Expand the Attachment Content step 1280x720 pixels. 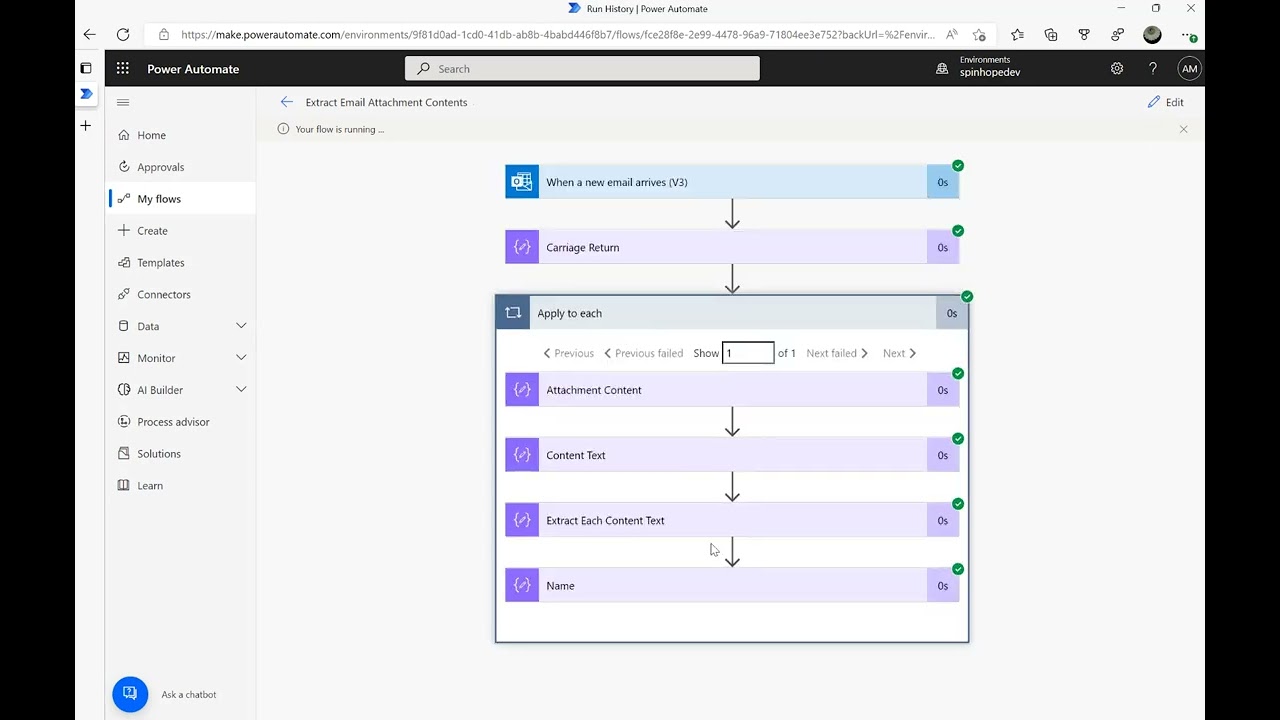[732, 390]
